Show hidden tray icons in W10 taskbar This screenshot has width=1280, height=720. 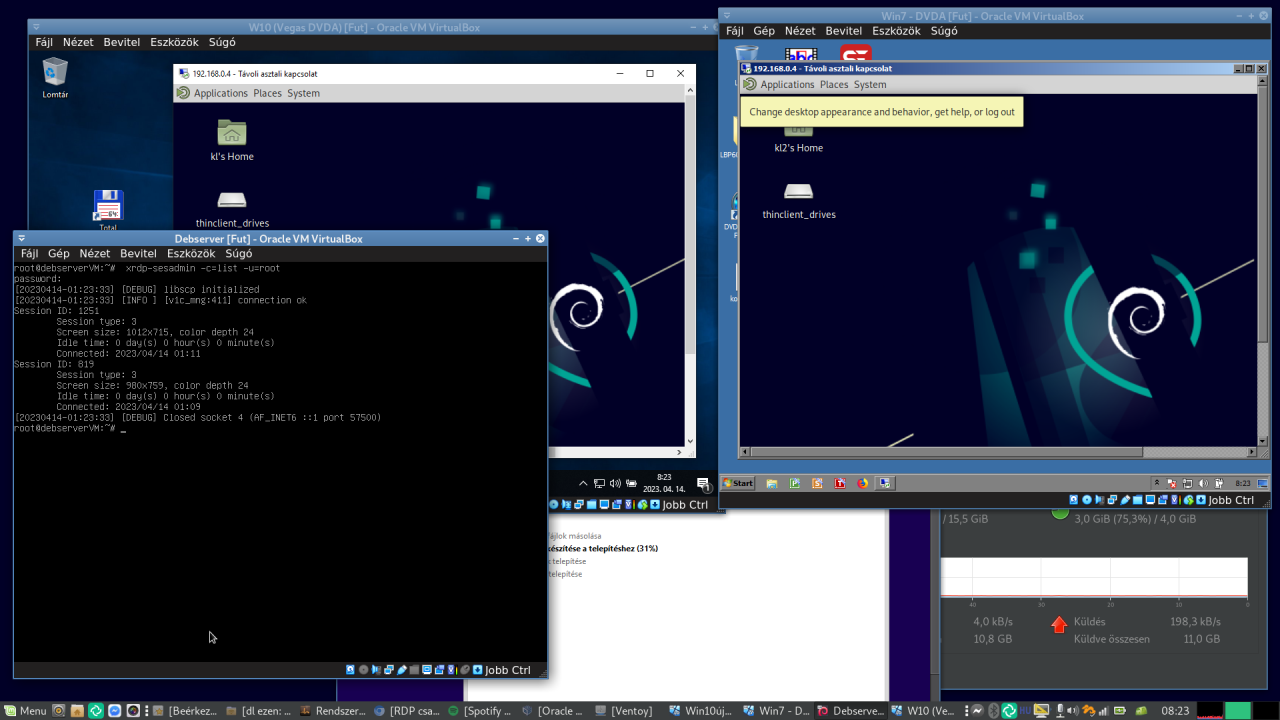coord(583,483)
